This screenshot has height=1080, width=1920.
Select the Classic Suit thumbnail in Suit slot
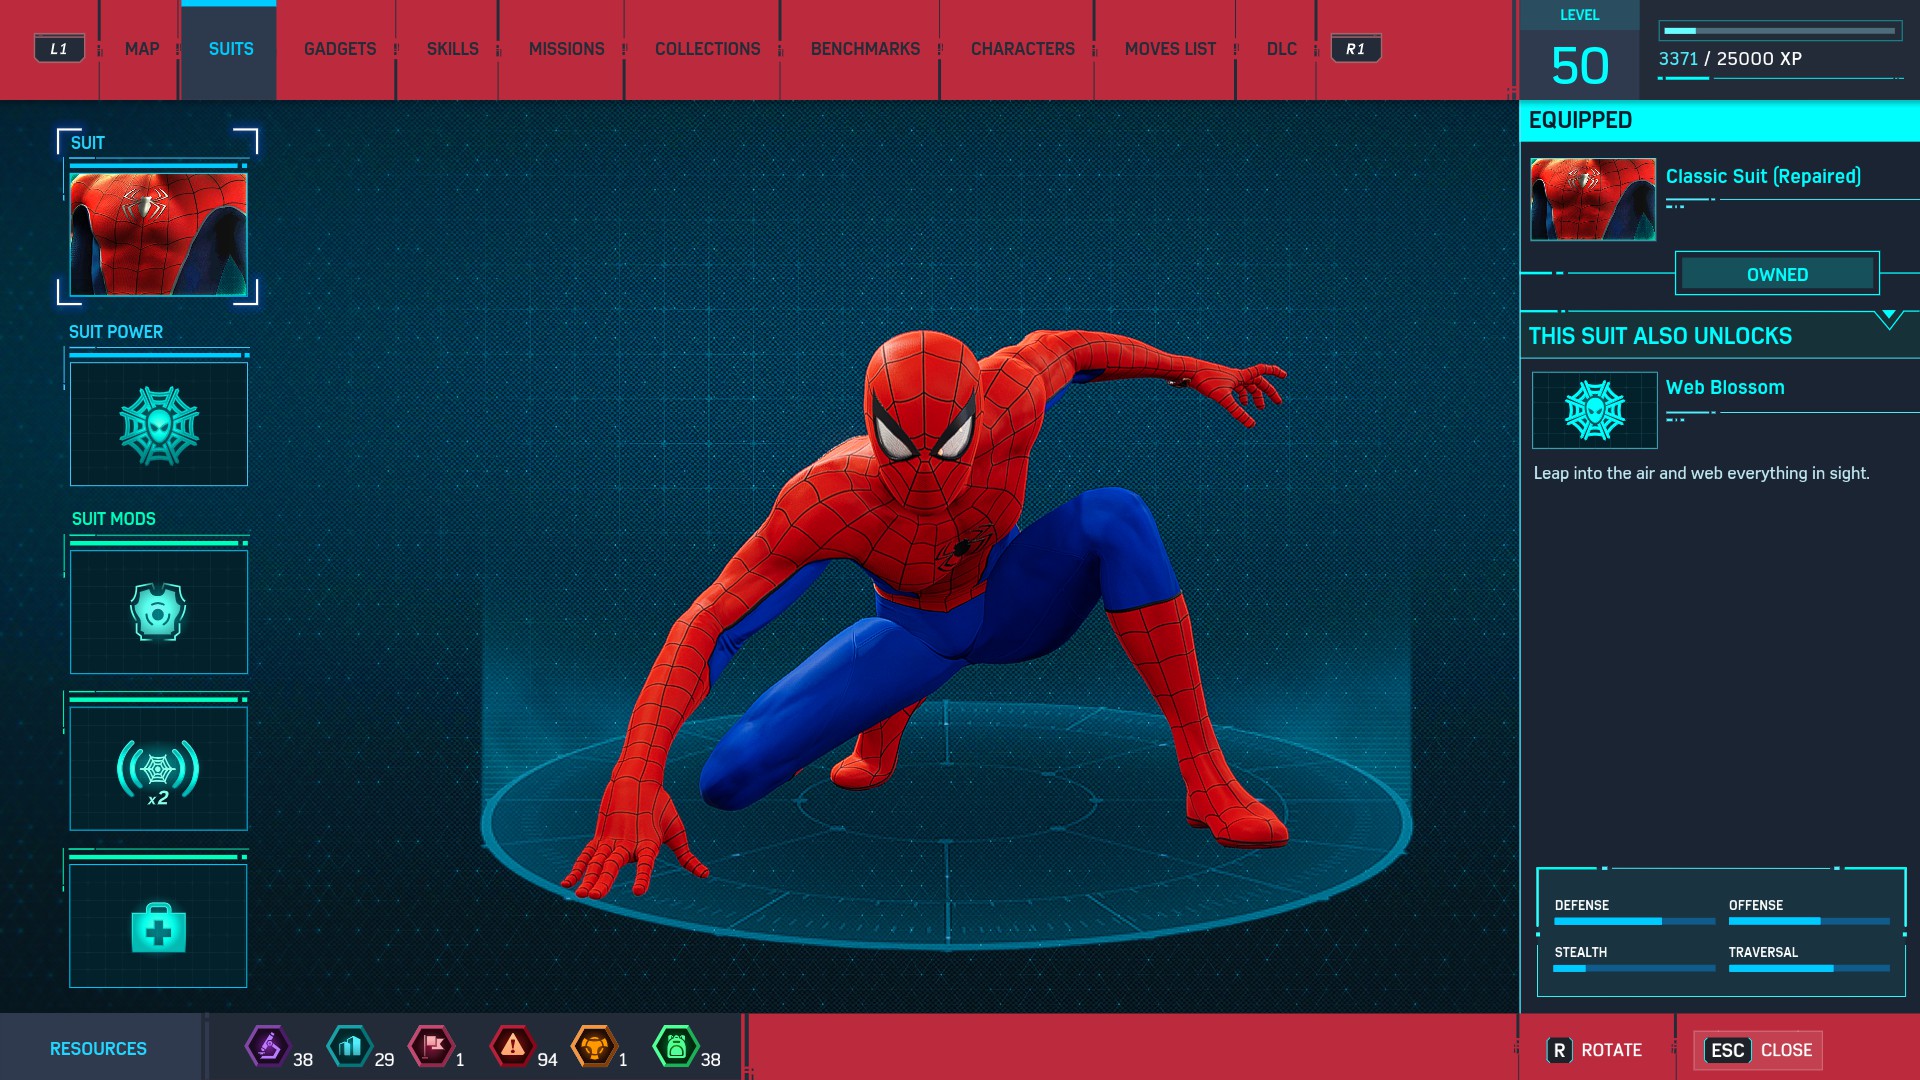pyautogui.click(x=158, y=234)
